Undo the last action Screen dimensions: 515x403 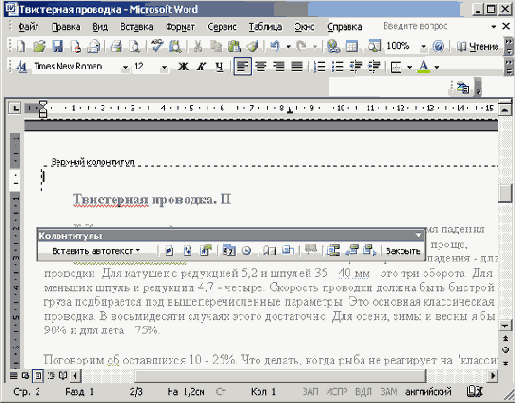pos(275,46)
